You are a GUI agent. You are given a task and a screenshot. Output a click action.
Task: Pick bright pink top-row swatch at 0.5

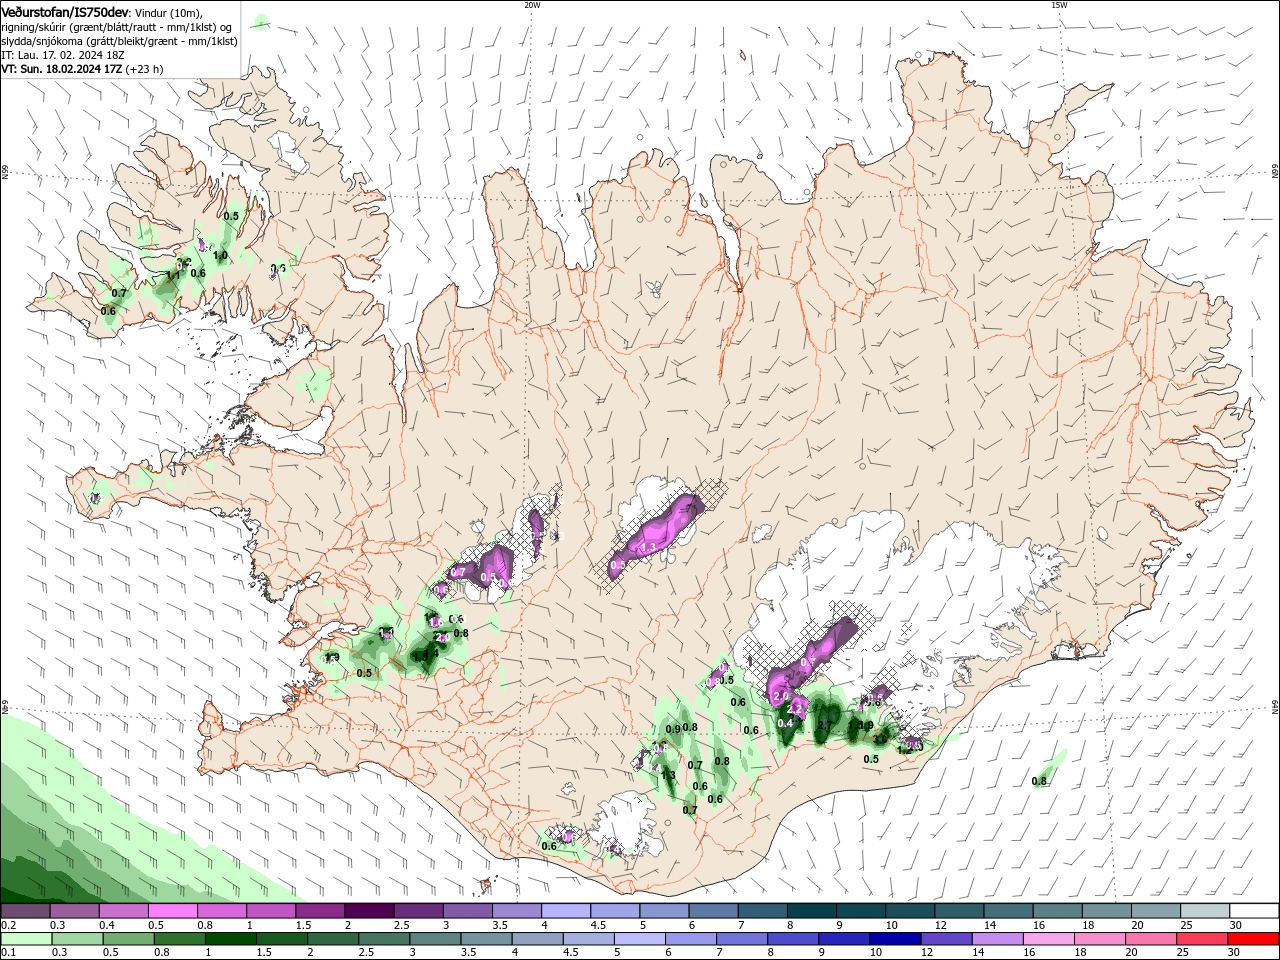(173, 910)
